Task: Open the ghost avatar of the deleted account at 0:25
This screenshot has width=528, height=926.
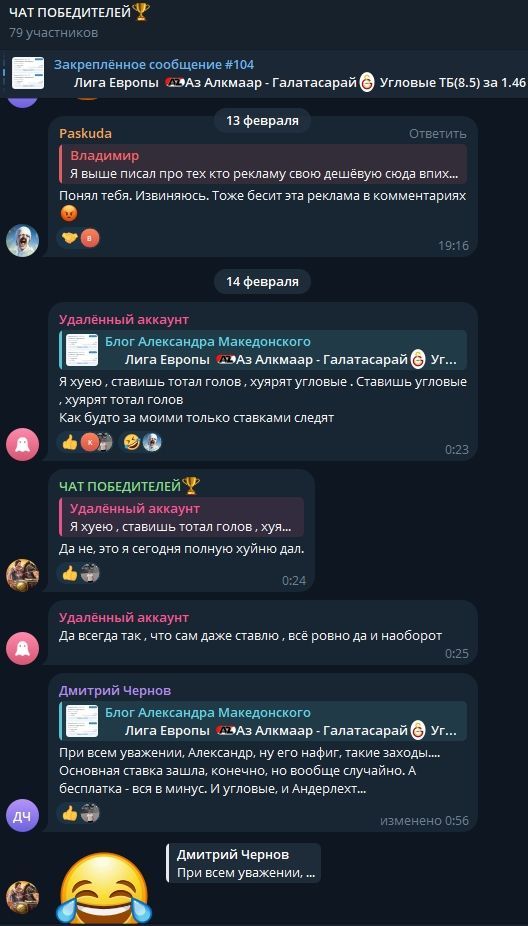Action: coord(22,648)
